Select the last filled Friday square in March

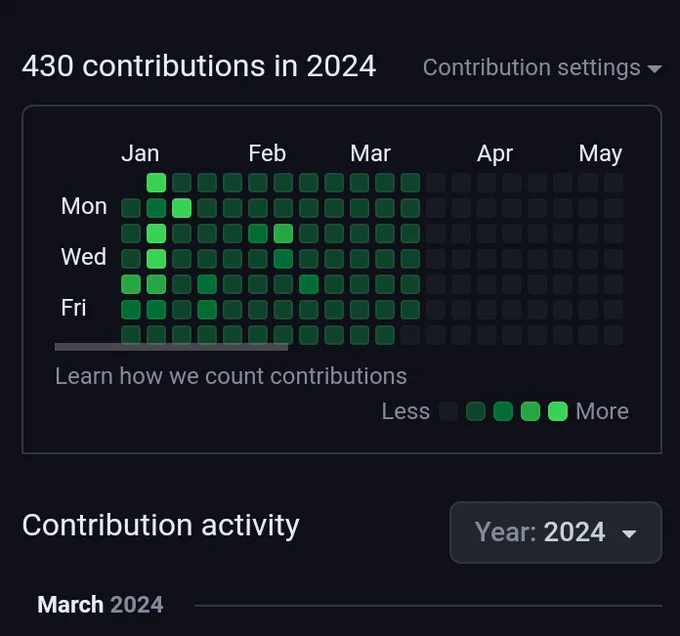[x=410, y=310]
